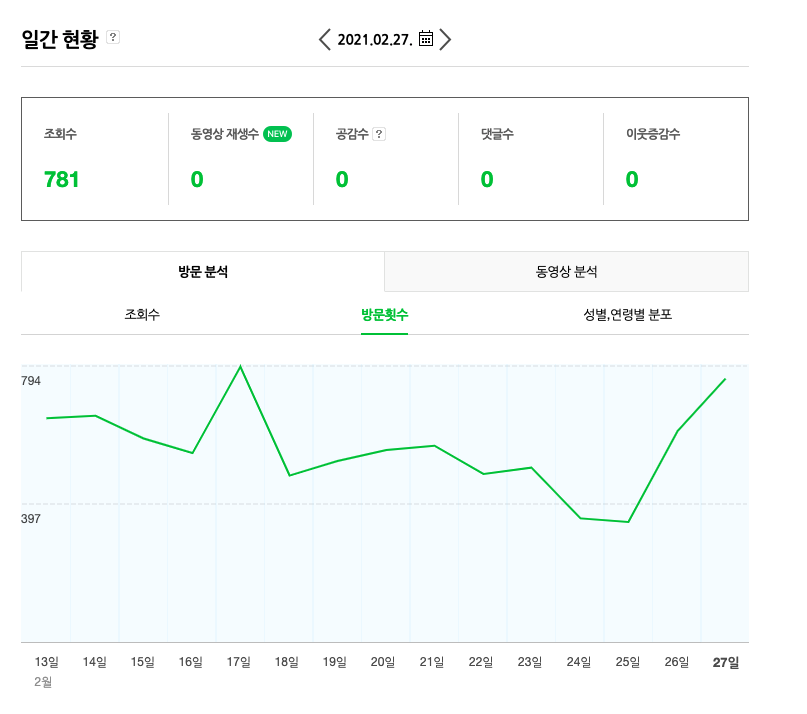Screen dimensions: 807x714
Task: Select the 16일 date on the chart axis
Action: pyautogui.click(x=190, y=662)
